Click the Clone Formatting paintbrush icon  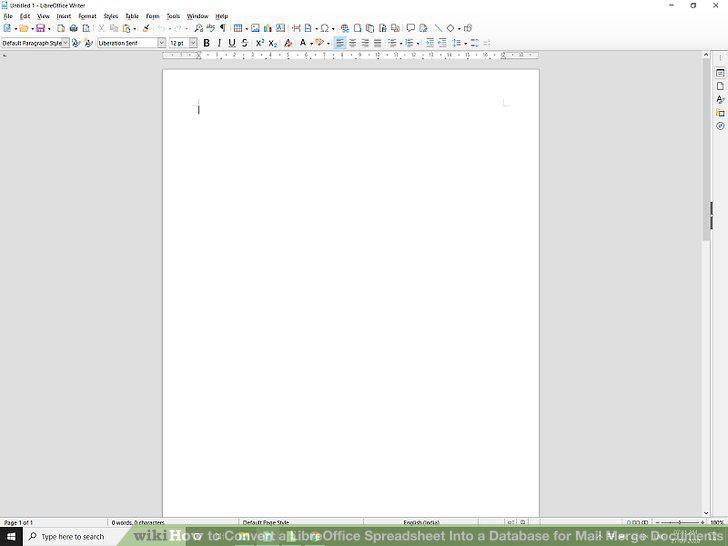(146, 28)
